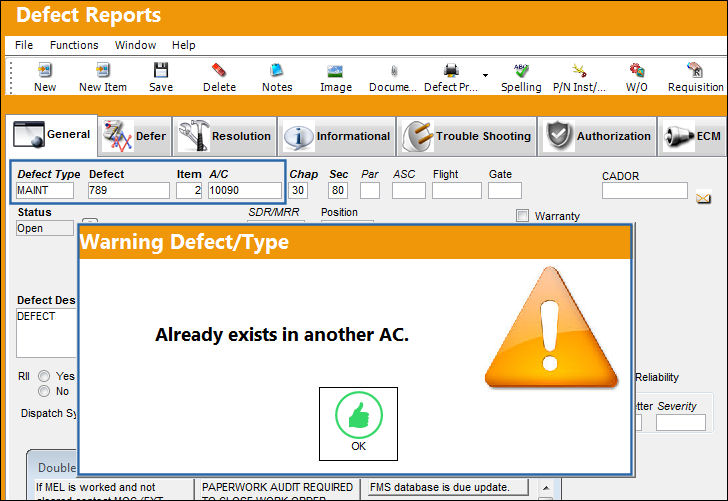Click the Defect Description text area
Image resolution: width=728 pixels, height=501 pixels.
pyautogui.click(x=46, y=333)
